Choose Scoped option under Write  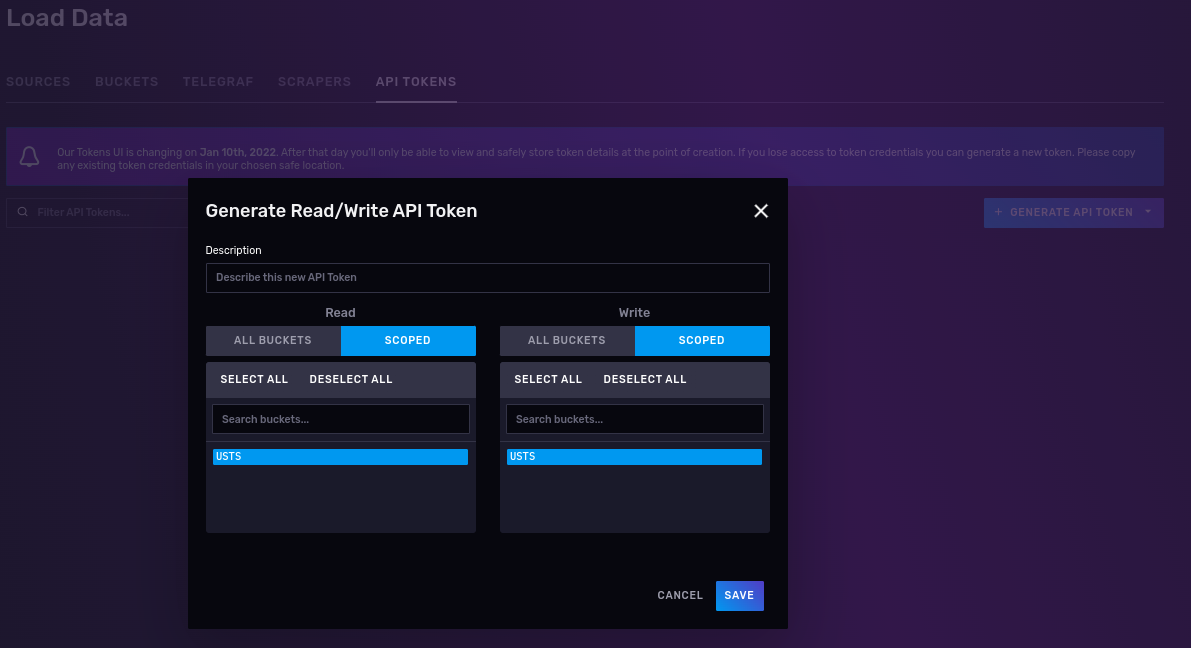pos(702,341)
